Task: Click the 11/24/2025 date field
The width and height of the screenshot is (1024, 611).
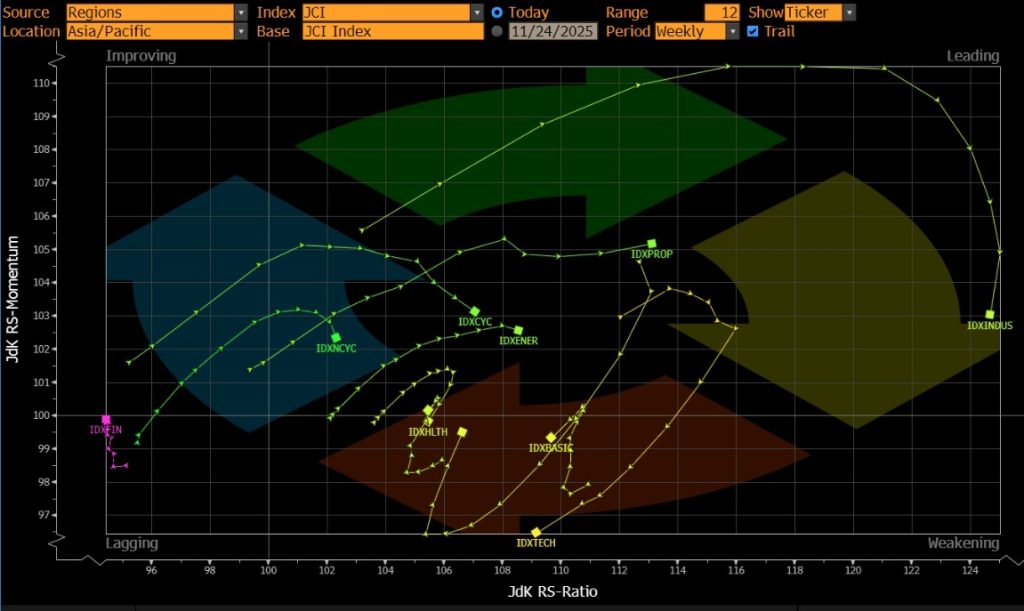Action: [552, 31]
